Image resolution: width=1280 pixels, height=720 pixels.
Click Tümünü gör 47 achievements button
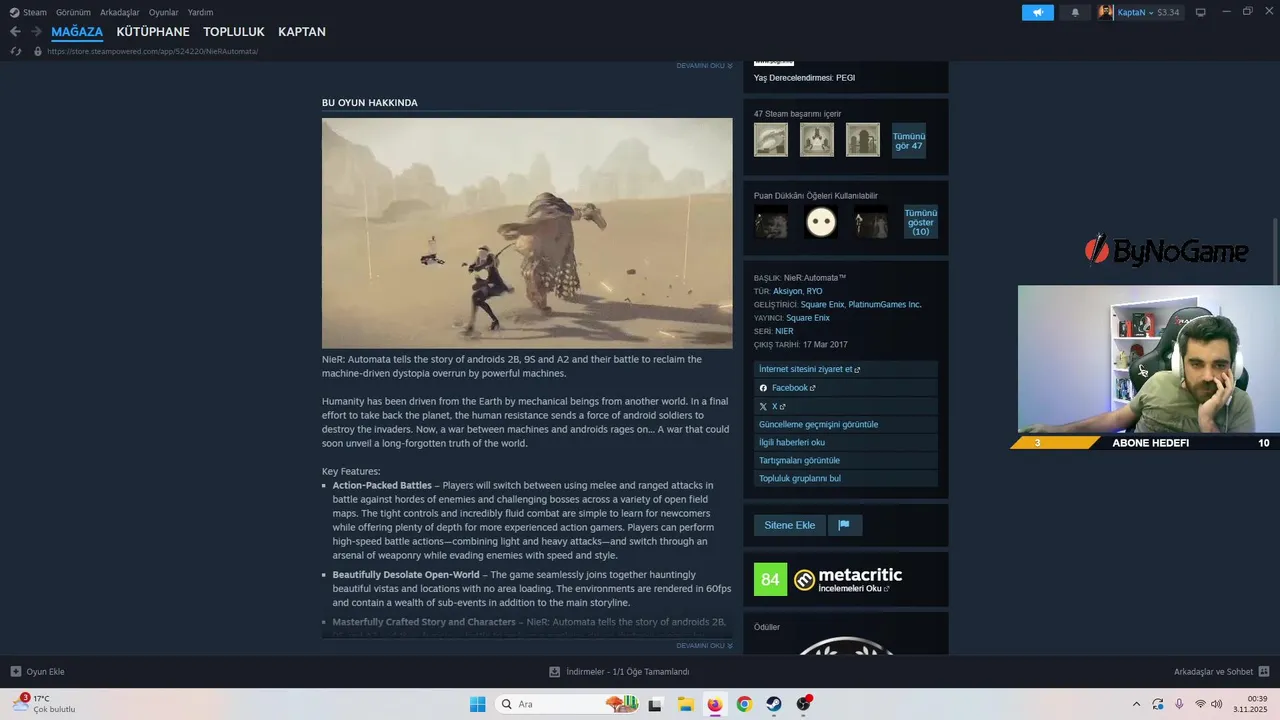click(909, 140)
